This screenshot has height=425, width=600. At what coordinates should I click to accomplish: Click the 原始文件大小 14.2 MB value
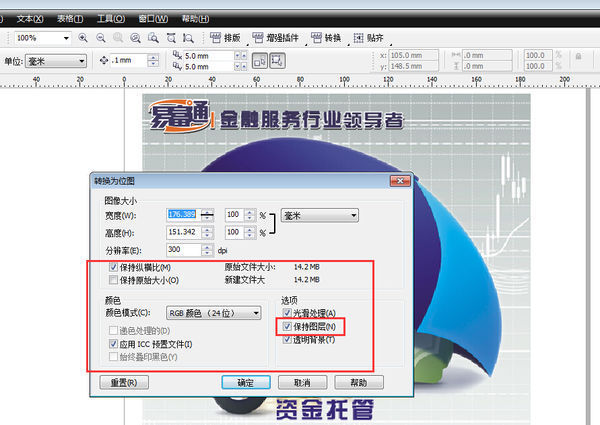point(307,267)
